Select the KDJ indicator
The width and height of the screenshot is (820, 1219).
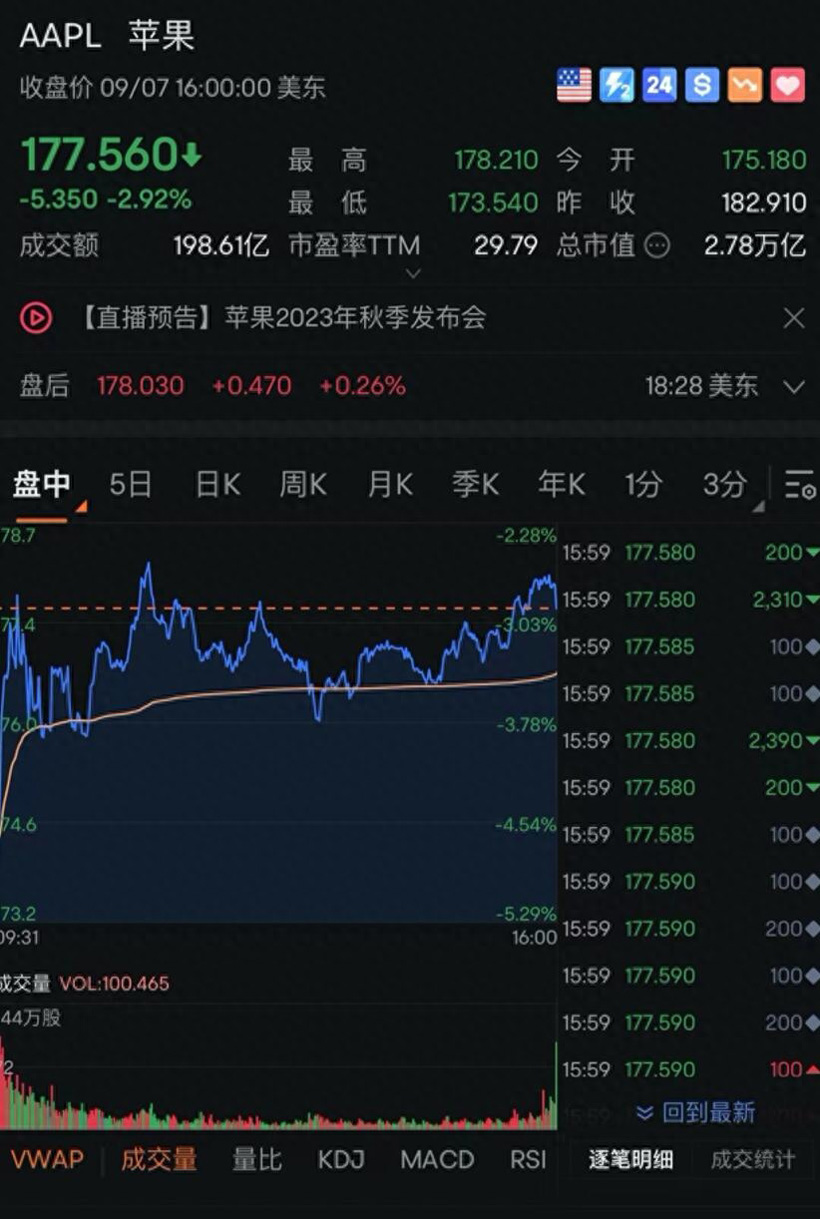pyautogui.click(x=341, y=1160)
